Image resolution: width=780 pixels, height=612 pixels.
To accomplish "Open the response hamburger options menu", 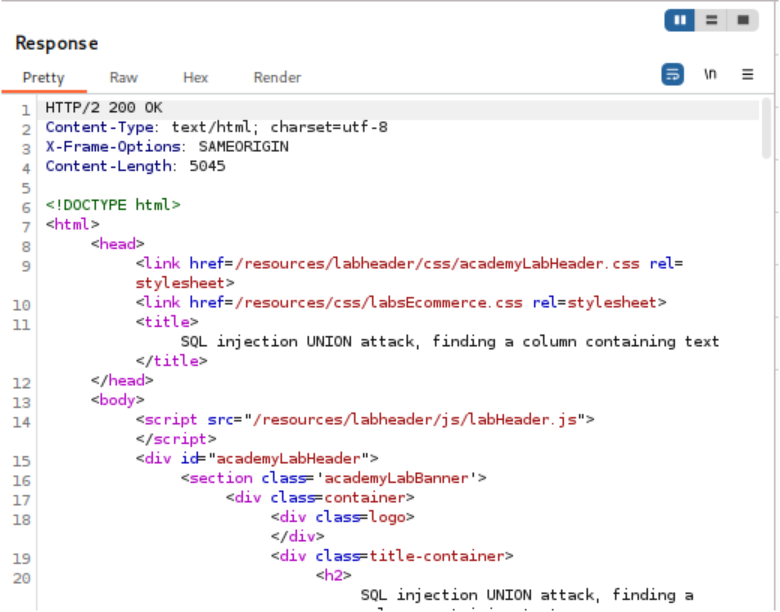I will (747, 74).
